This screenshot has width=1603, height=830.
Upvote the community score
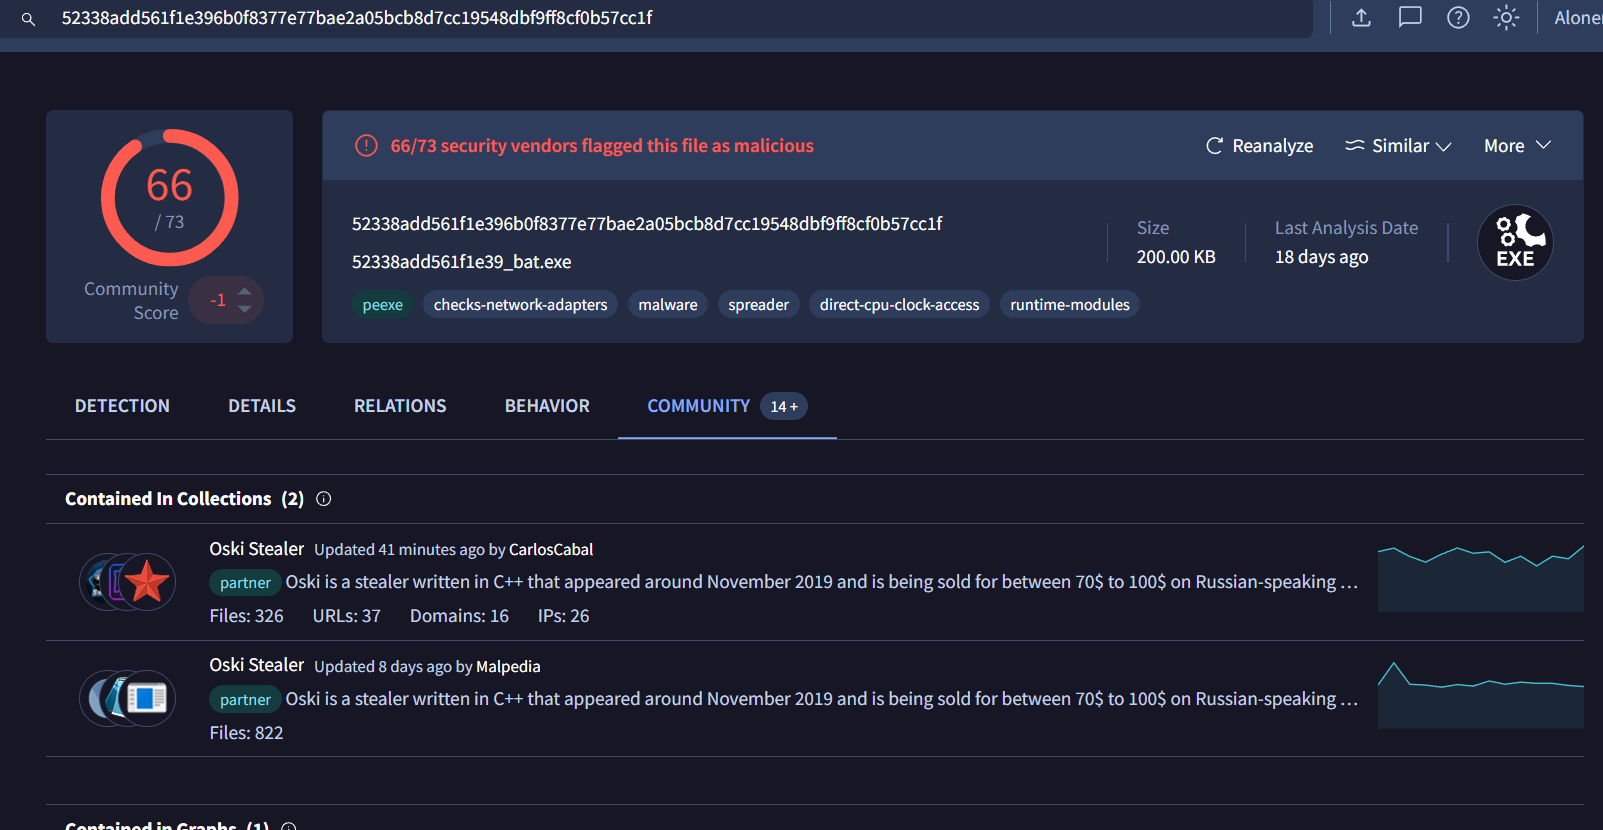tap(245, 290)
